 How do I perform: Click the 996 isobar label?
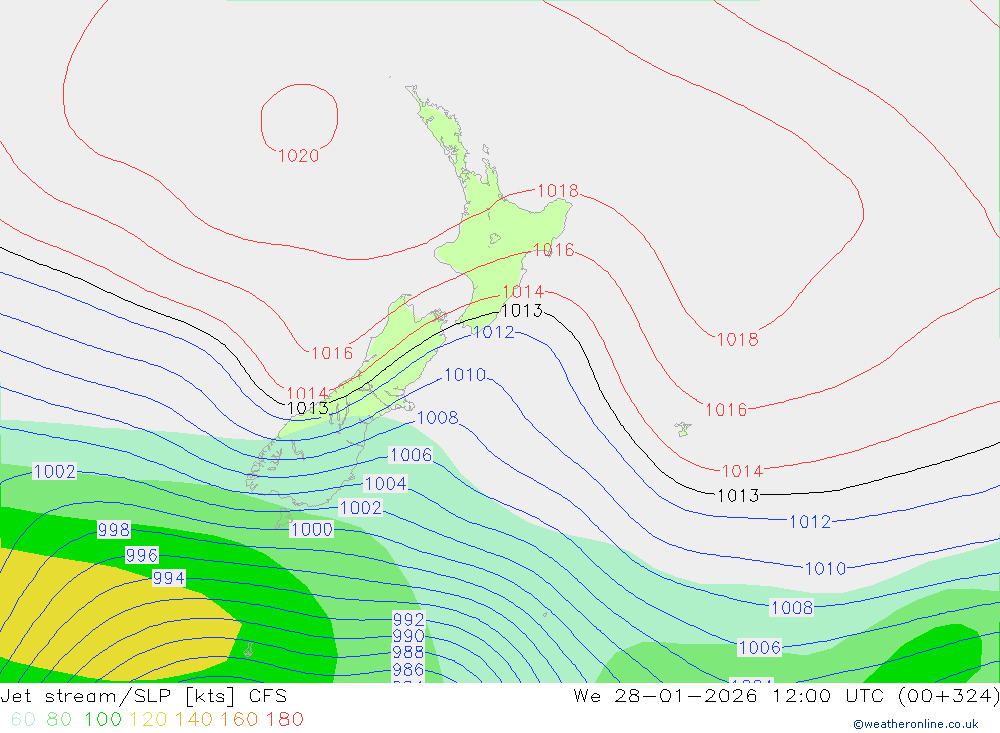(x=142, y=555)
